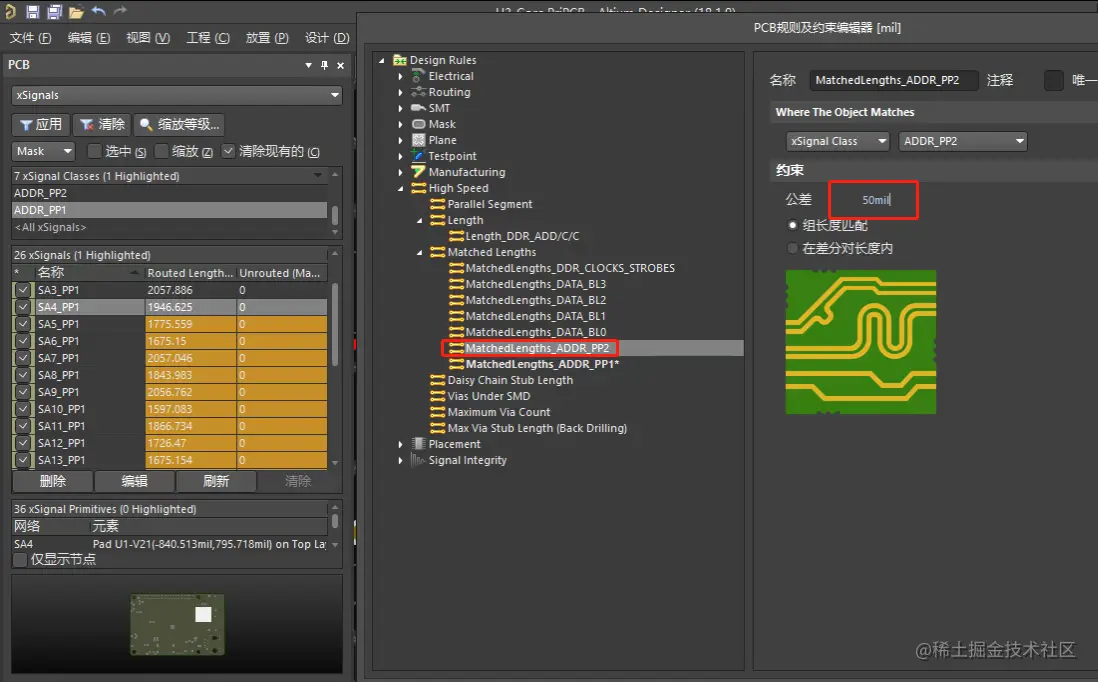Expand the Routing tree node
Viewport: 1098px width, 682px height.
point(401,92)
